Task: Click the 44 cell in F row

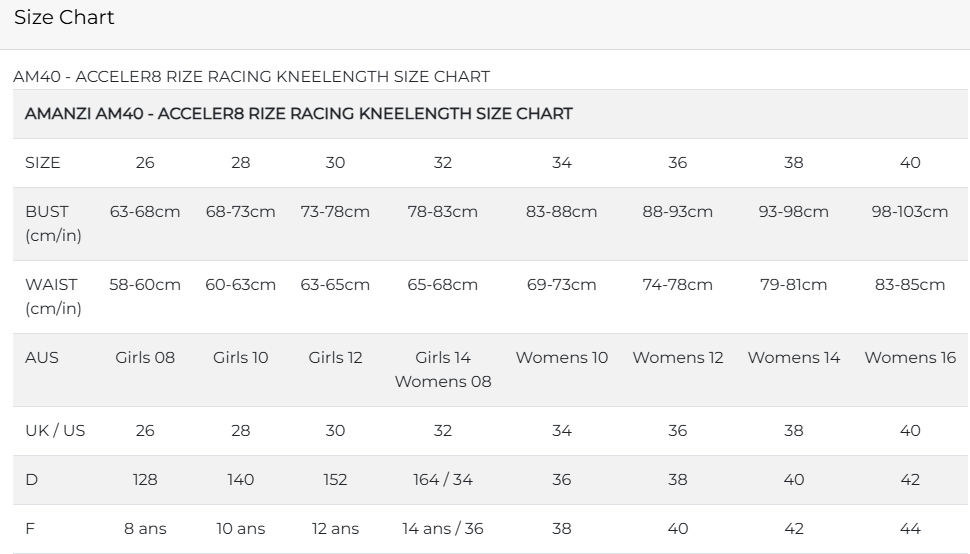Action: coord(910,528)
